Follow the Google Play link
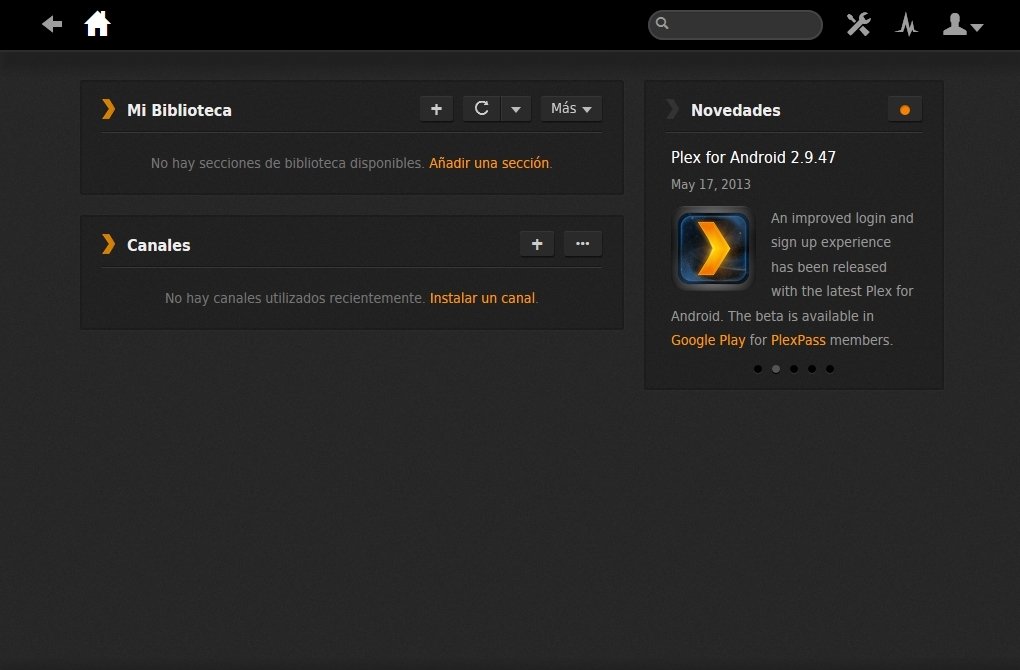Viewport: 1020px width, 670px height. [708, 340]
